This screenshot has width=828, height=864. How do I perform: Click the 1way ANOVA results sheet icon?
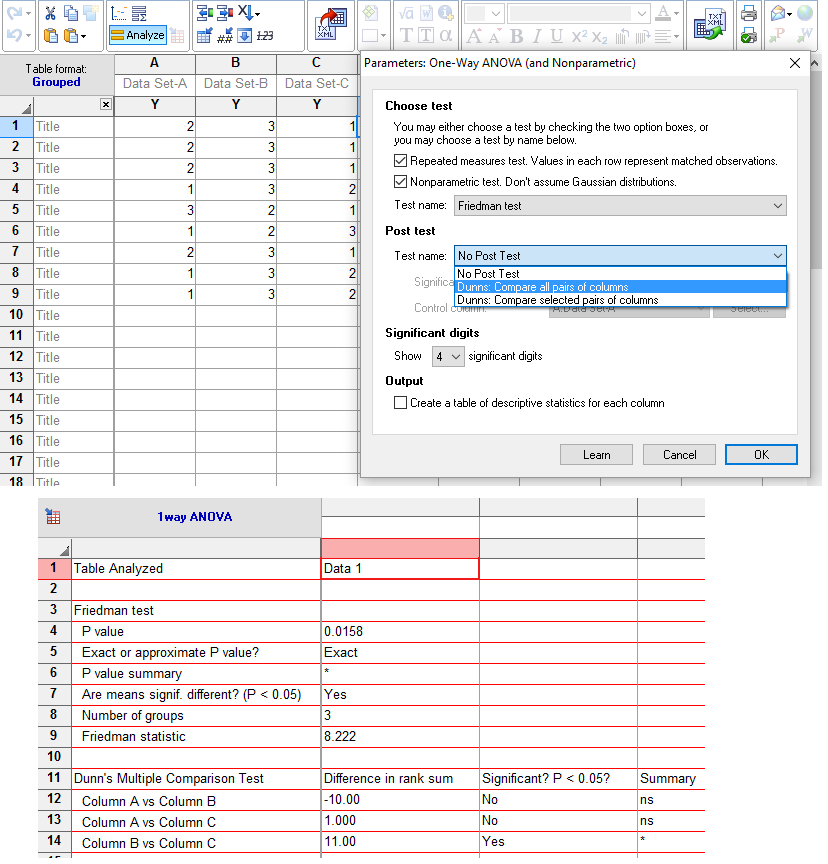click(x=53, y=517)
